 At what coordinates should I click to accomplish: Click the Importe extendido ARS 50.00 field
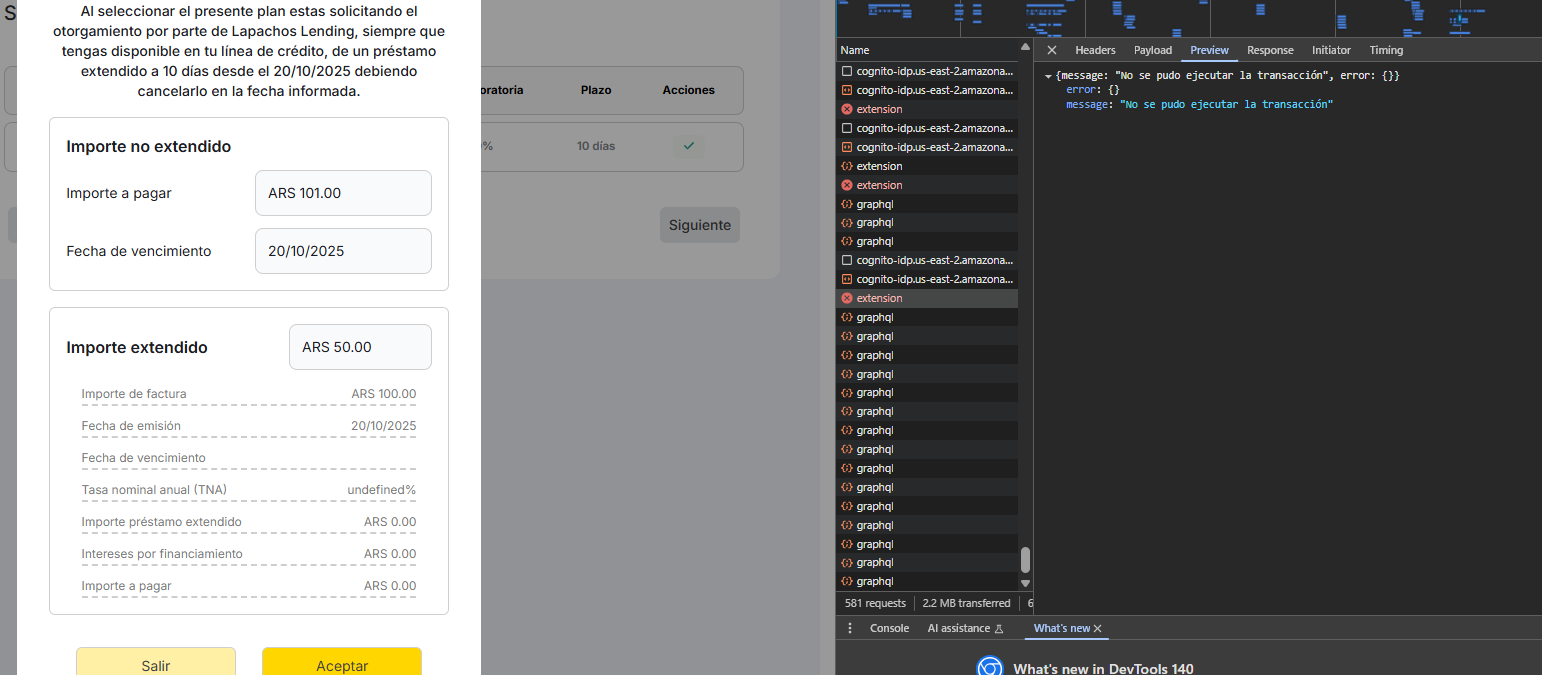coord(360,347)
